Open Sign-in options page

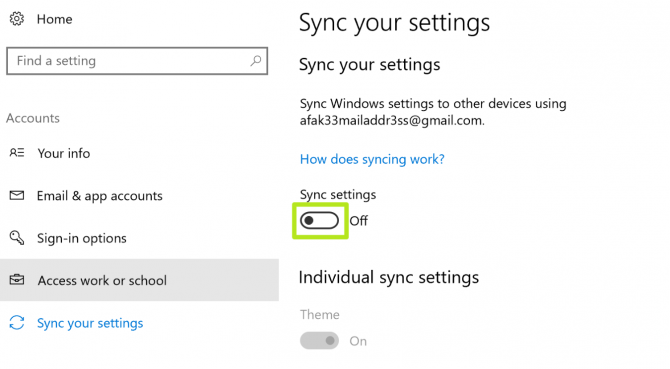pos(82,238)
